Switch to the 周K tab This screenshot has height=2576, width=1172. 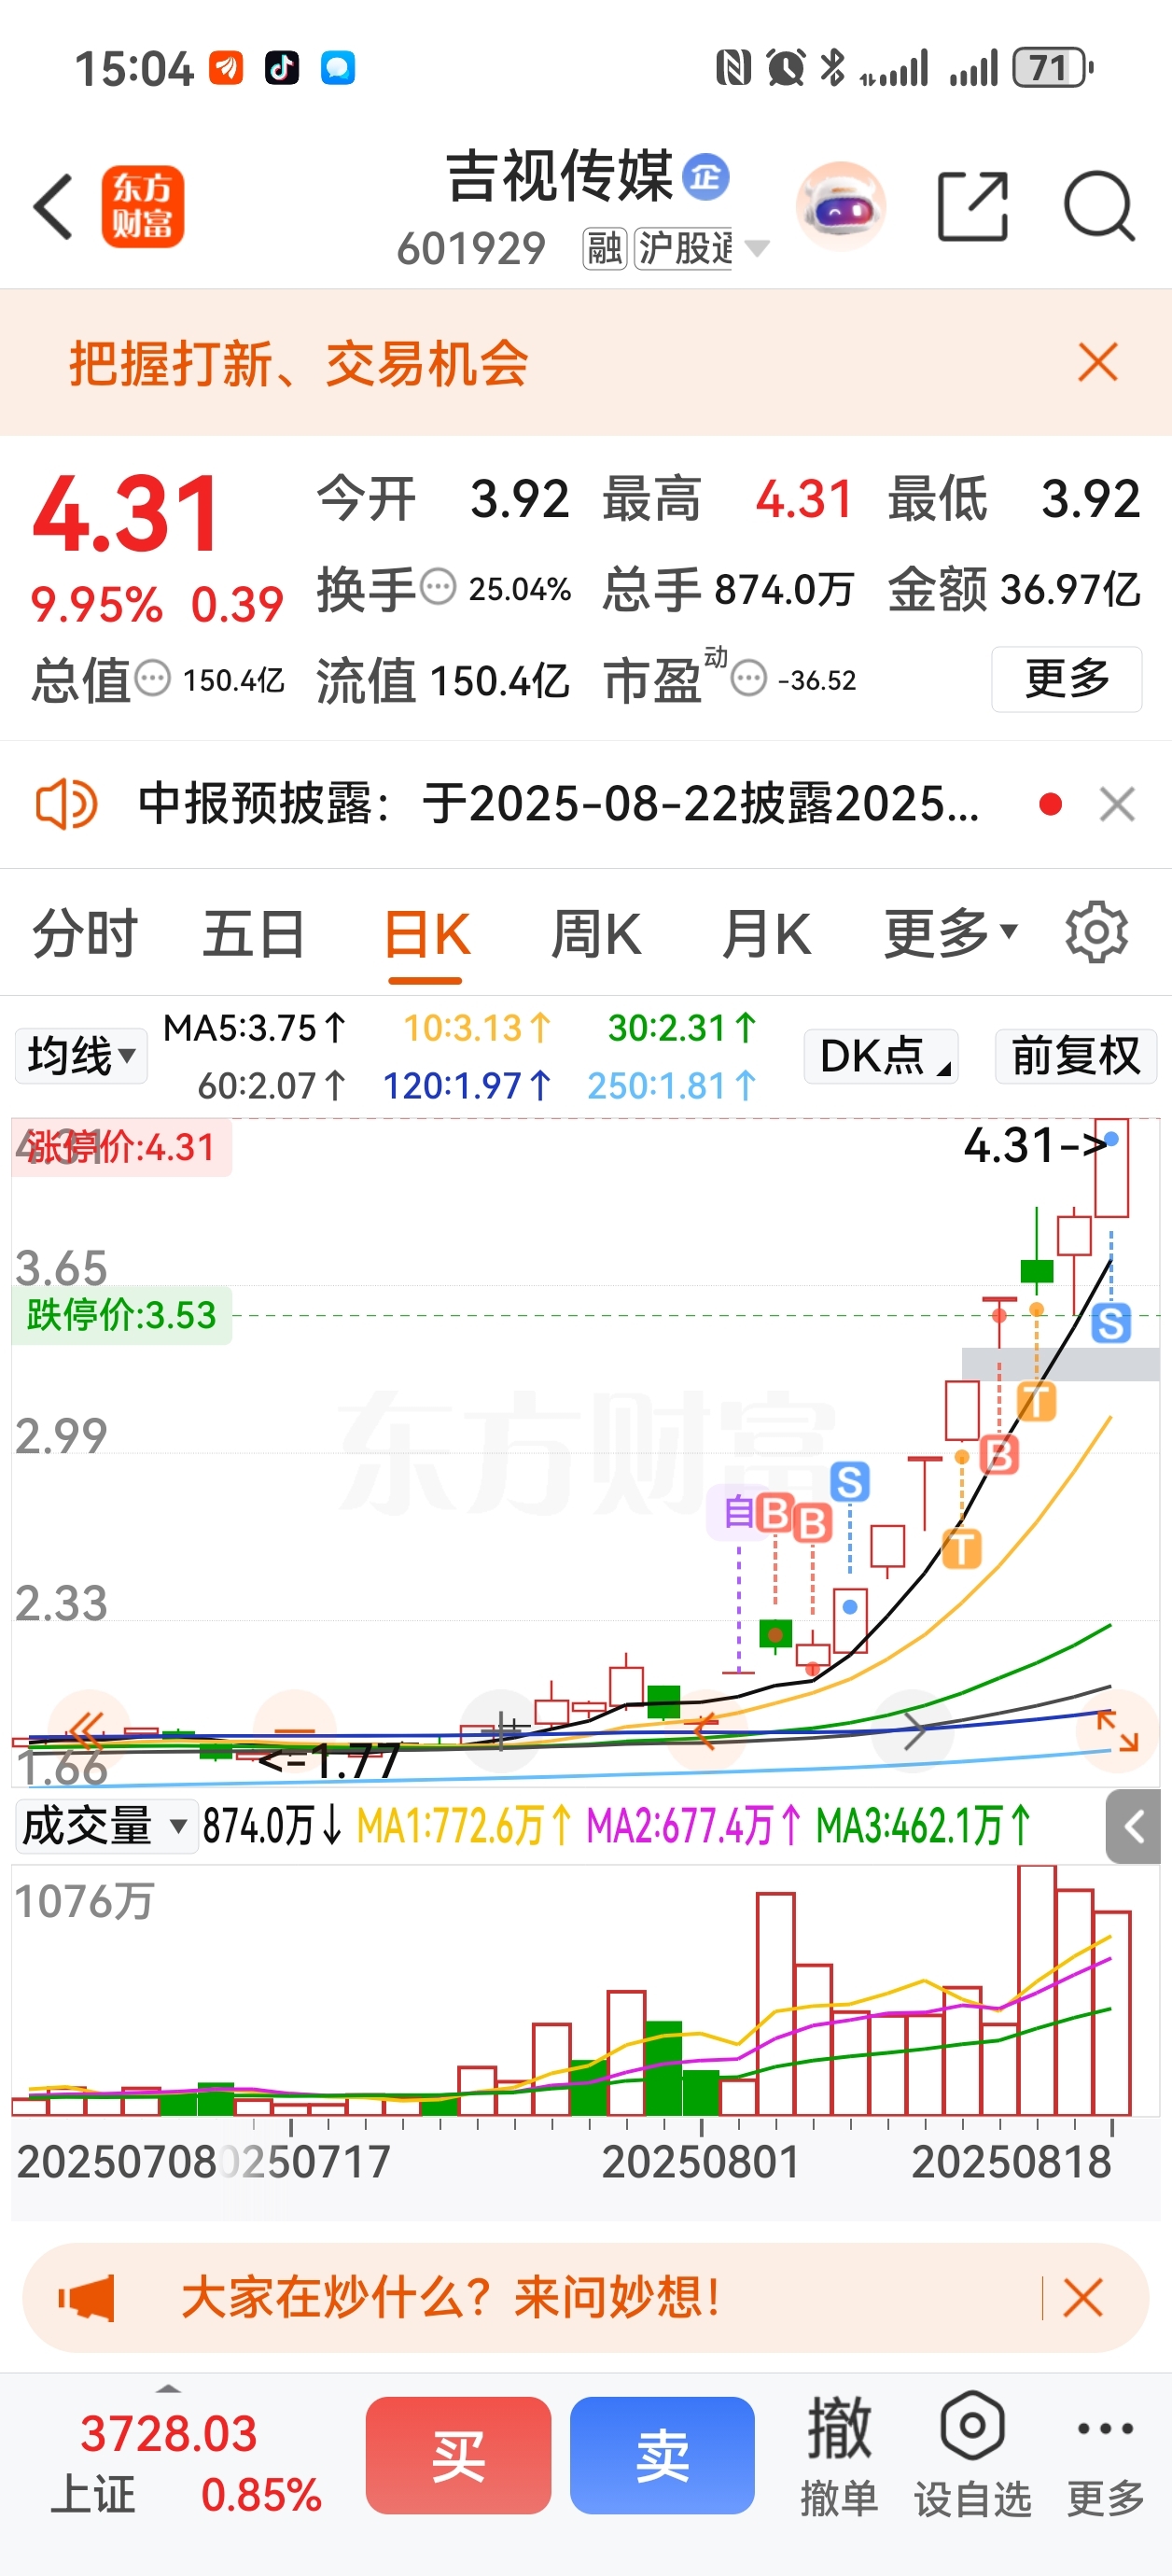pos(596,933)
